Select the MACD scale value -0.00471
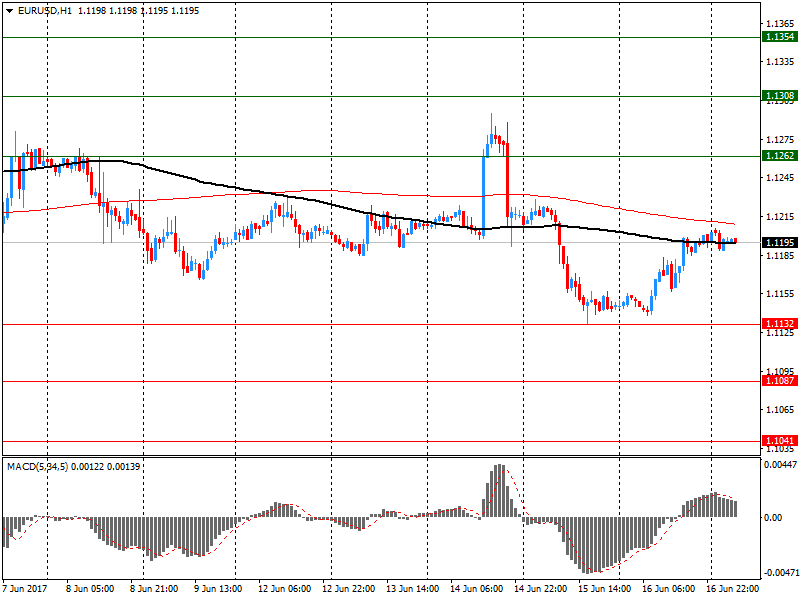800x600 pixels. [781, 572]
